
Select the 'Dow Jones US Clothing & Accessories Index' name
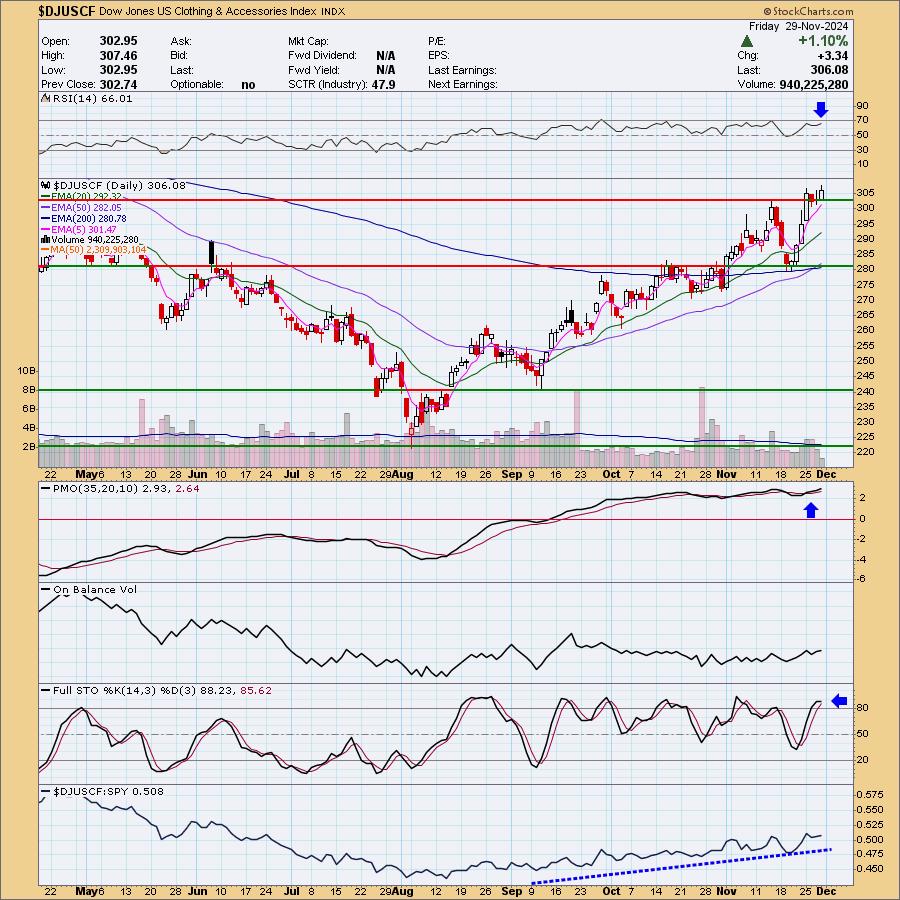coord(208,11)
